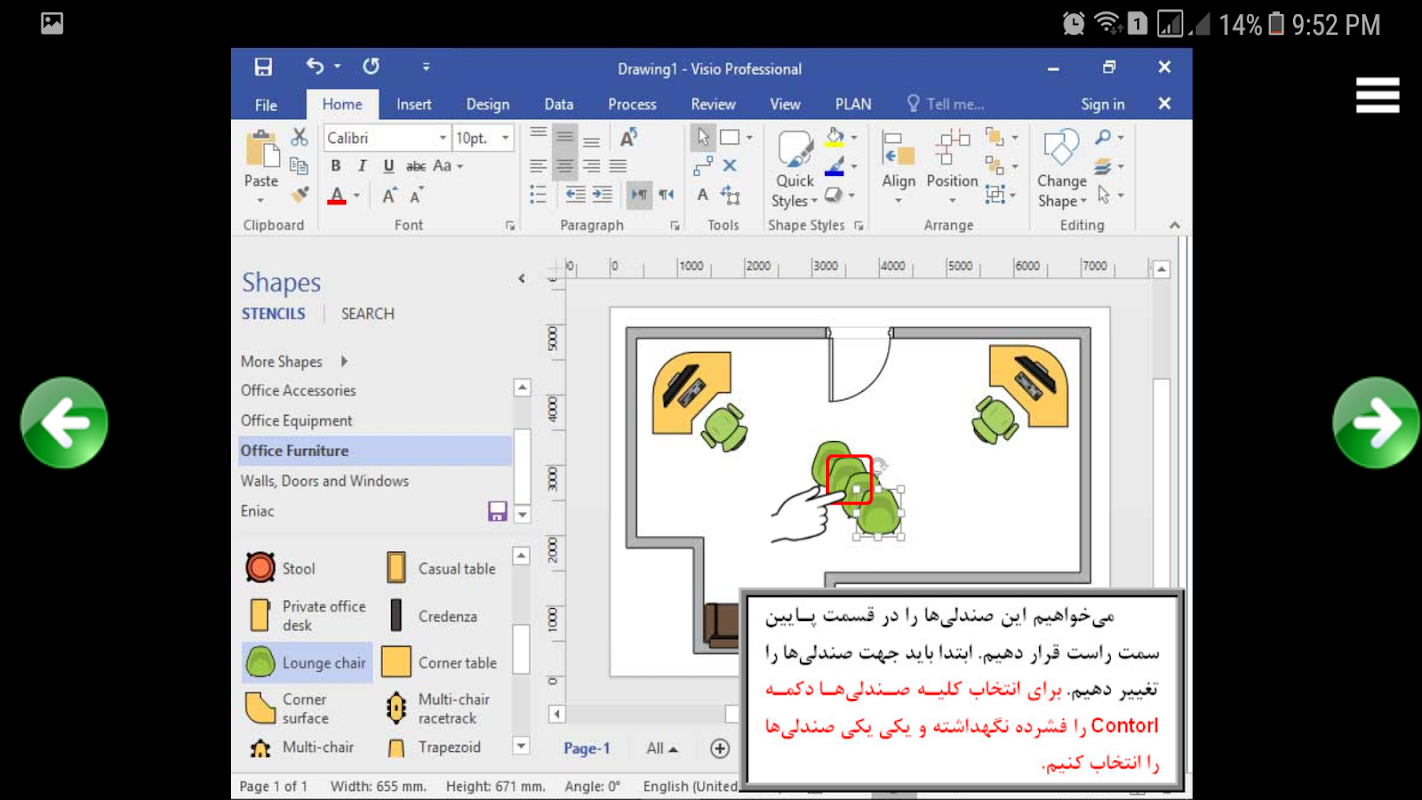1422x800 pixels.
Task: Open the hamburger menu at top right
Action: [x=1377, y=95]
